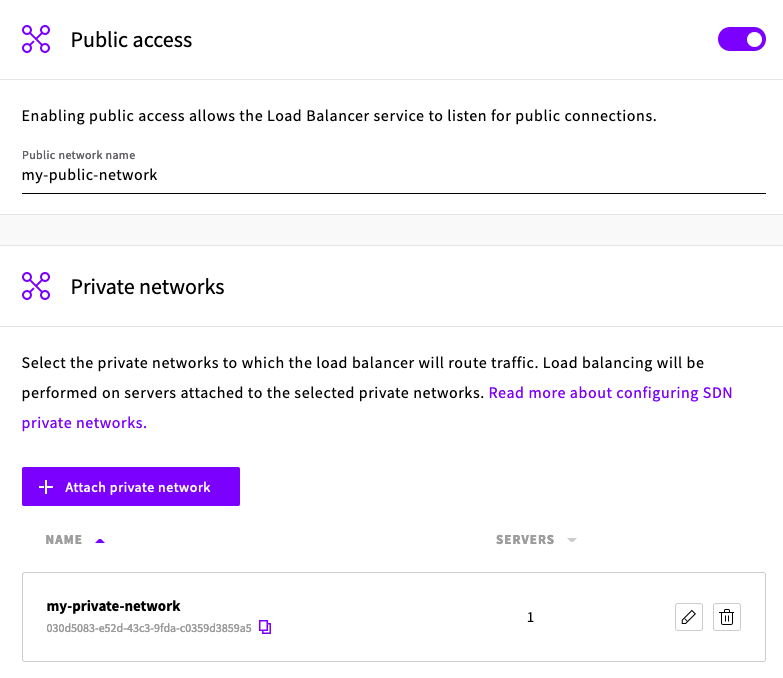The width and height of the screenshot is (783, 678).
Task: Delete my-private-network with the trash icon
Action: coord(727,617)
